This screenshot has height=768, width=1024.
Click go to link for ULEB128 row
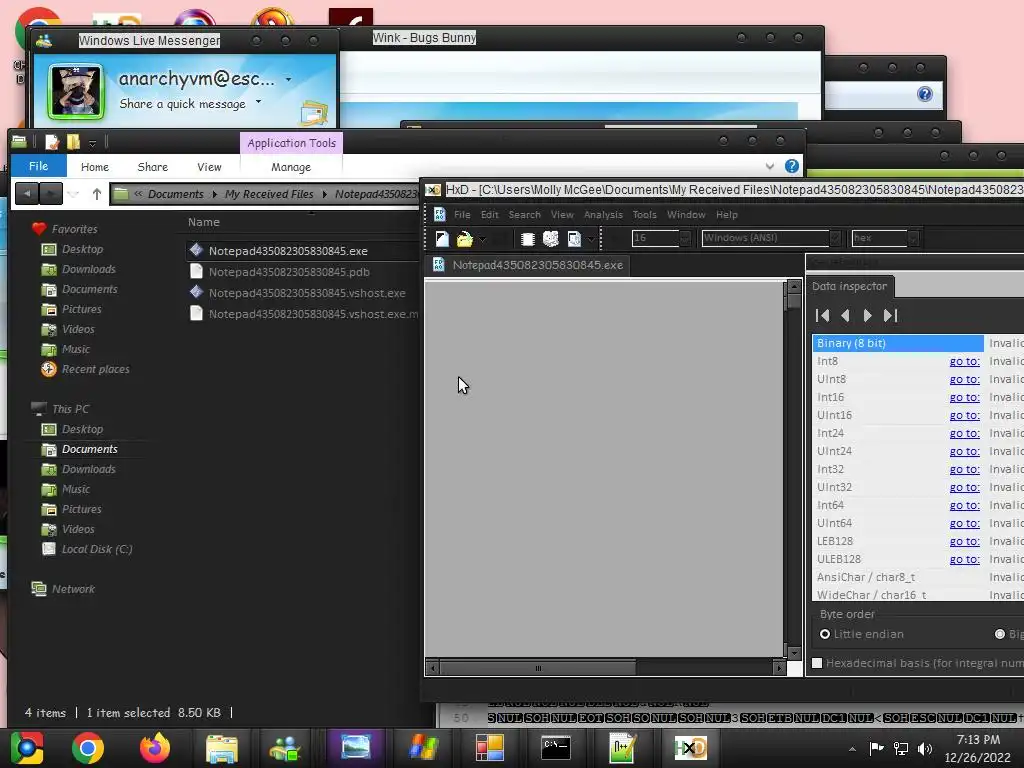tap(965, 560)
